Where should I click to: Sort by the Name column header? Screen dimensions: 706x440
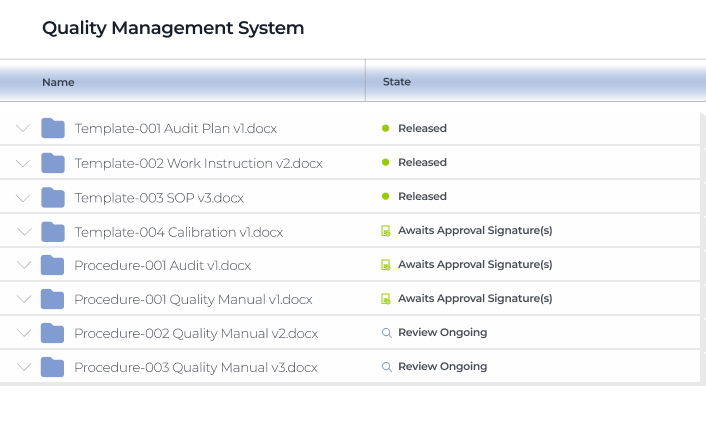(x=58, y=82)
